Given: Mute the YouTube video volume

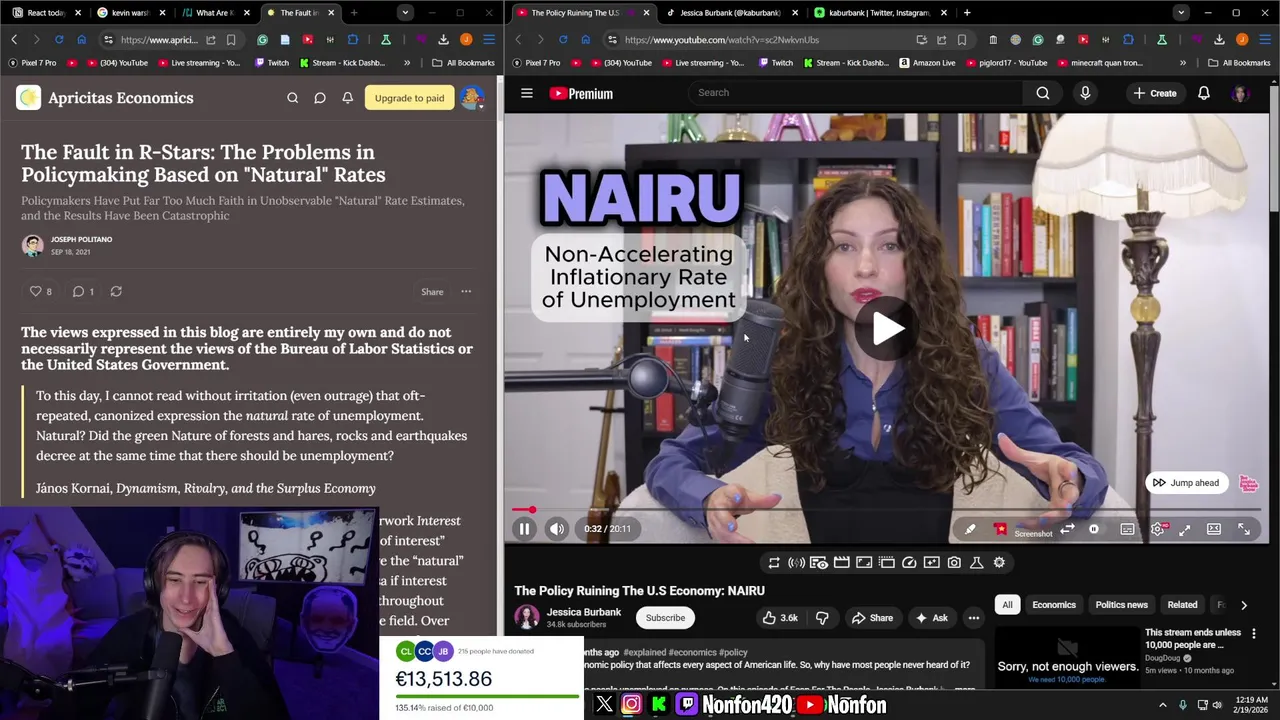Looking at the screenshot, I should (557, 529).
